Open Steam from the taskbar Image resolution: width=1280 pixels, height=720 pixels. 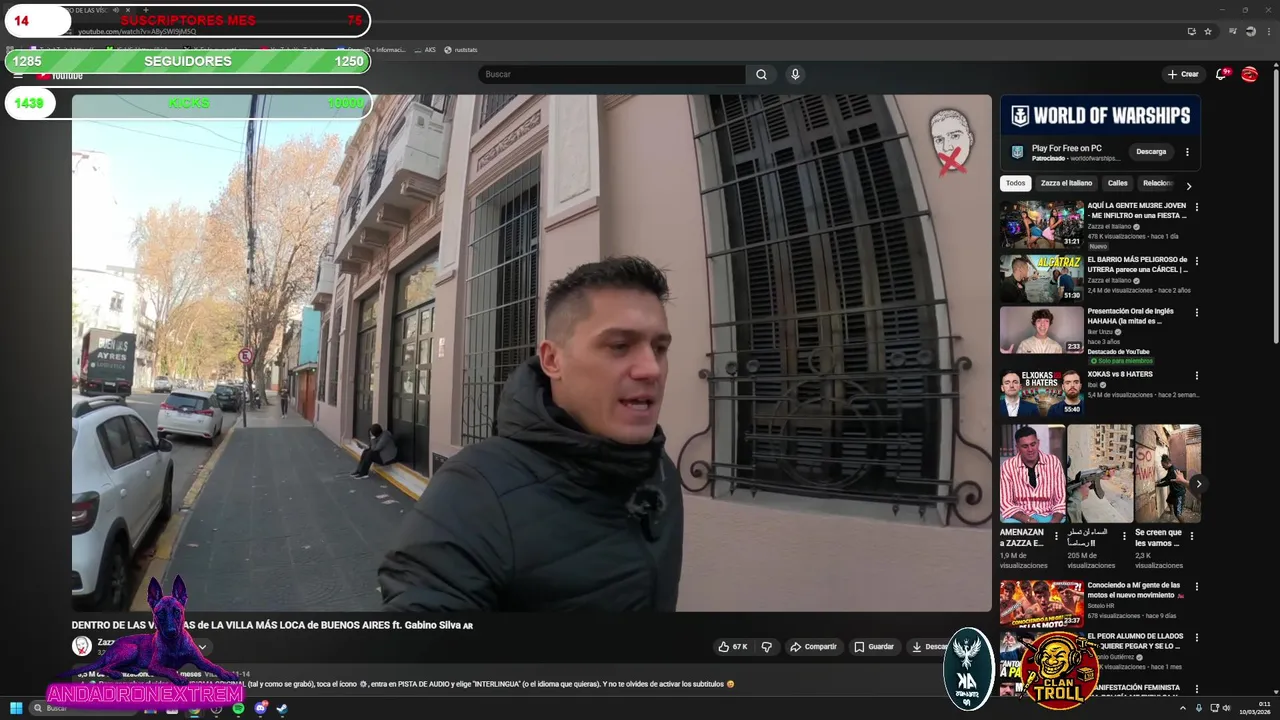click(282, 708)
